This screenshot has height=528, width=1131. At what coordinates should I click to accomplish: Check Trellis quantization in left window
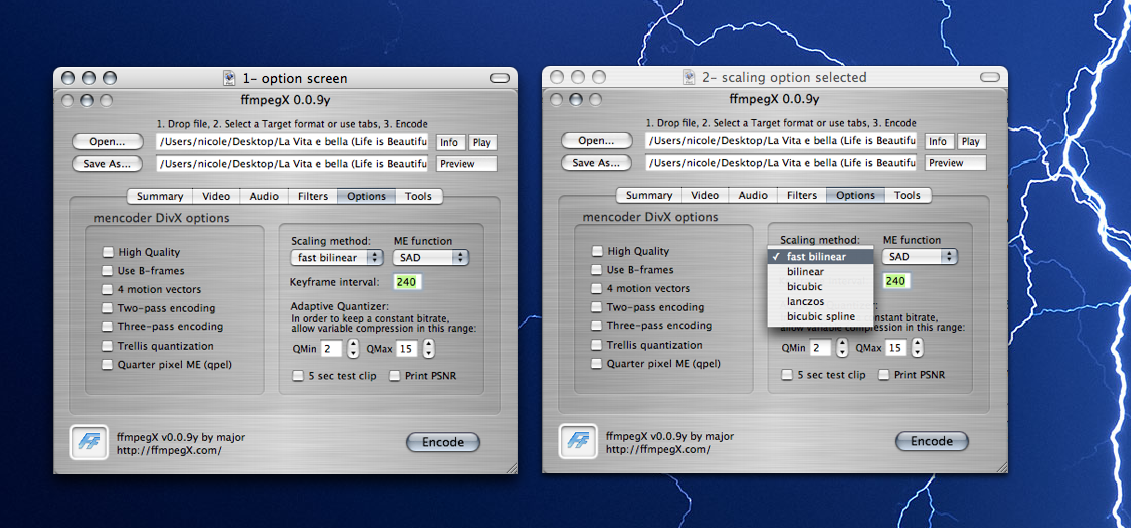pyautogui.click(x=108, y=346)
